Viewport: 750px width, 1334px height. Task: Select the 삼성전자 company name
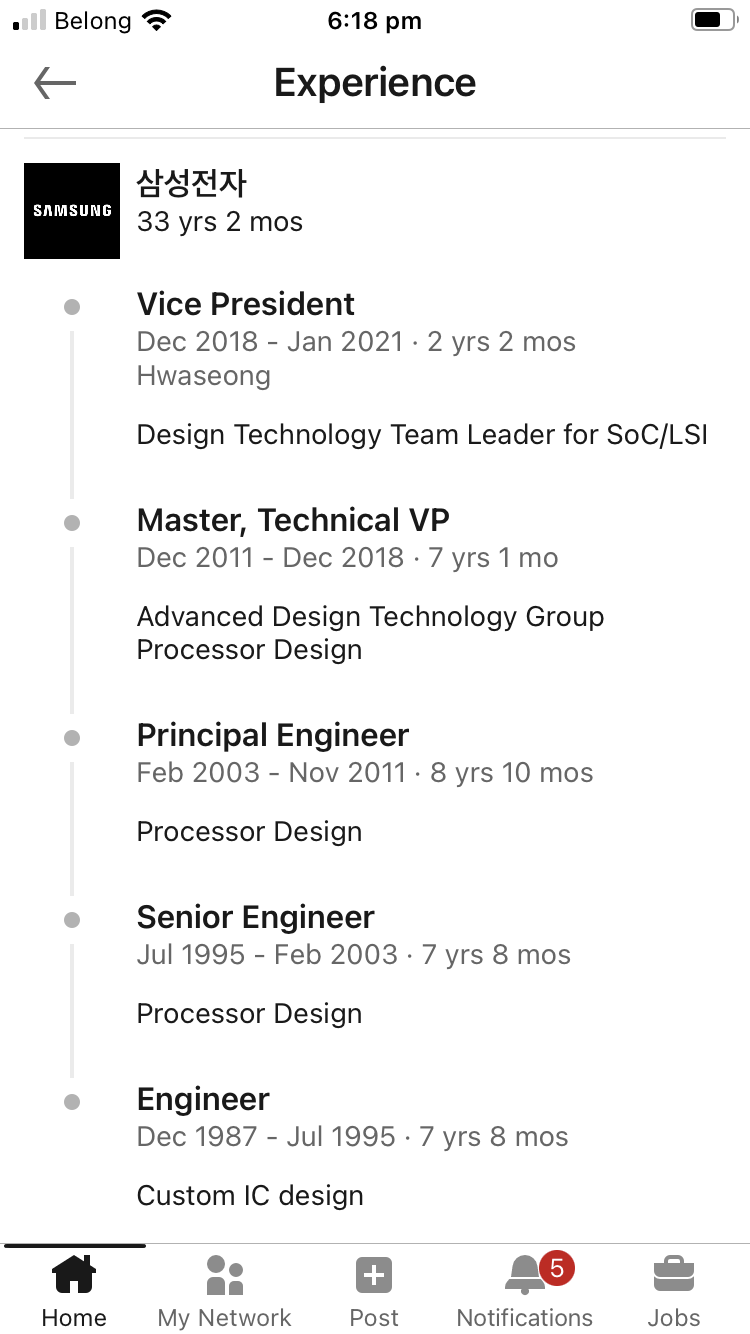coord(192,184)
